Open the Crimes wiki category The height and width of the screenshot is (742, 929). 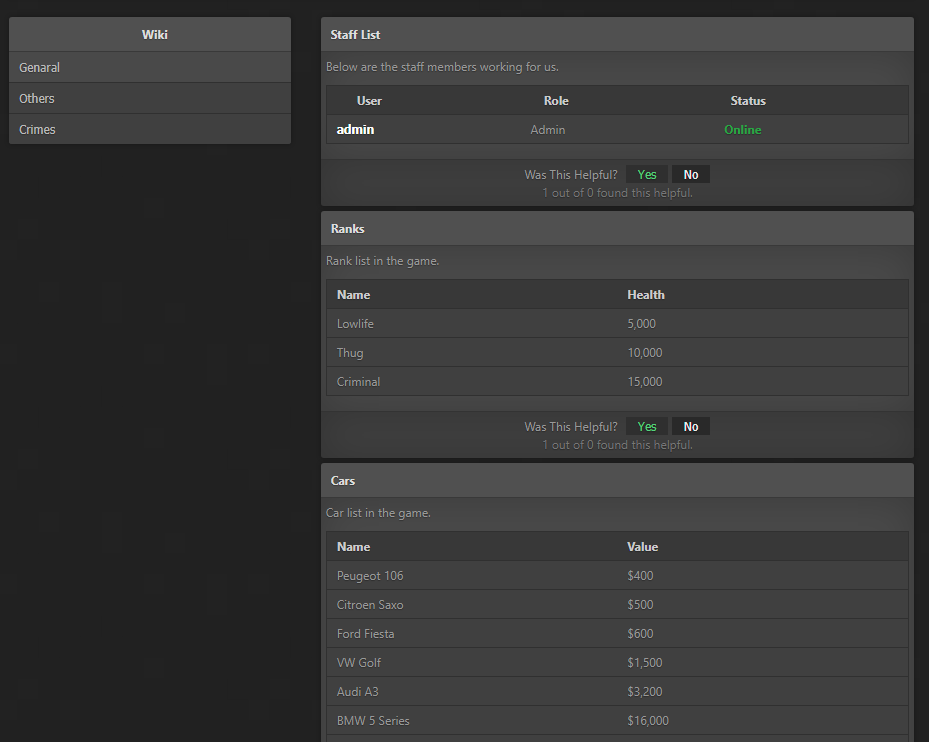[38, 130]
